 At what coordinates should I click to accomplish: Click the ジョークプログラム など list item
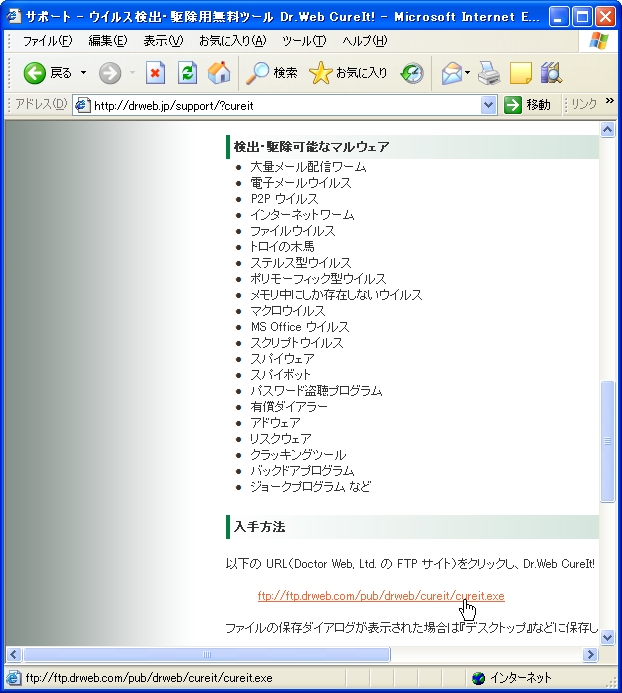point(310,487)
